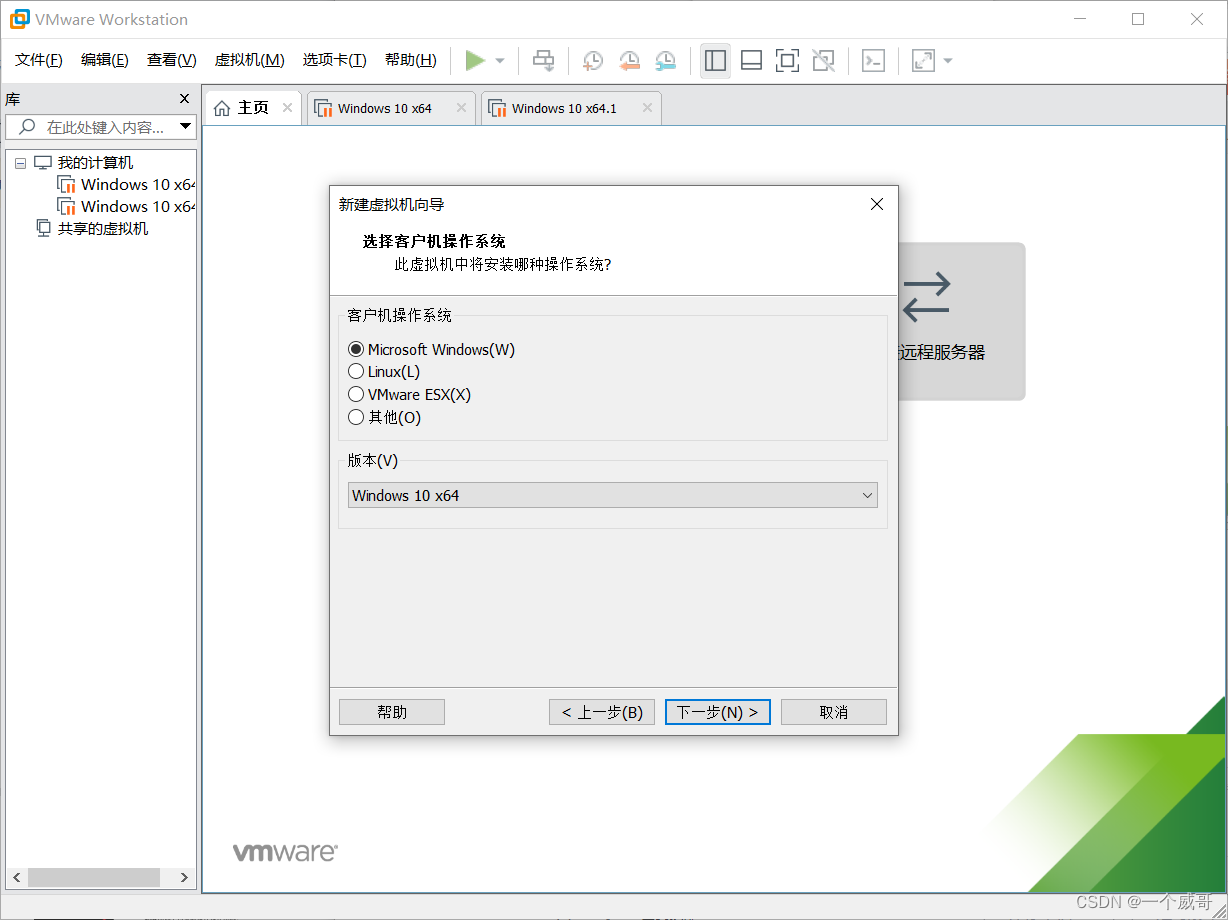Open the library search filter dropdown
Image resolution: width=1228 pixels, height=920 pixels.
[x=185, y=126]
